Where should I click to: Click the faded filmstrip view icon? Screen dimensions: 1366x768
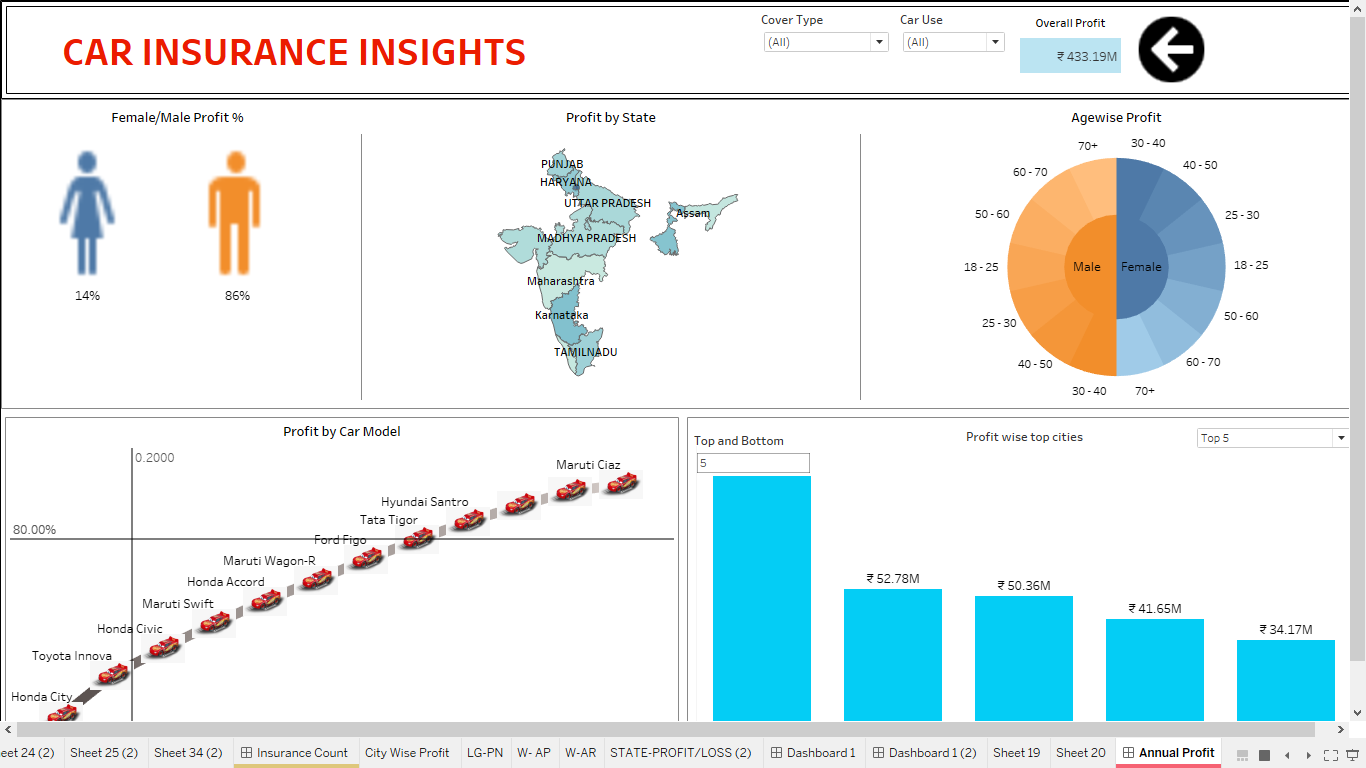(1243, 755)
